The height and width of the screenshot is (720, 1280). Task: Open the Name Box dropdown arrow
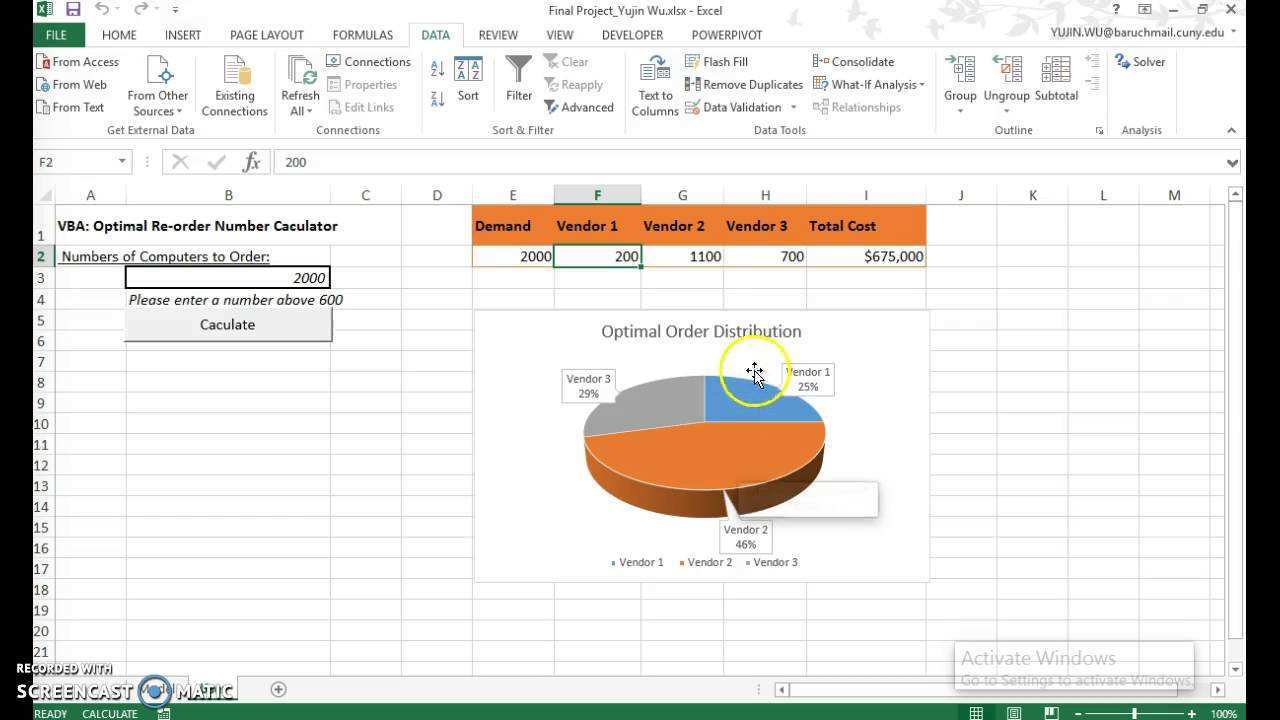click(x=122, y=162)
